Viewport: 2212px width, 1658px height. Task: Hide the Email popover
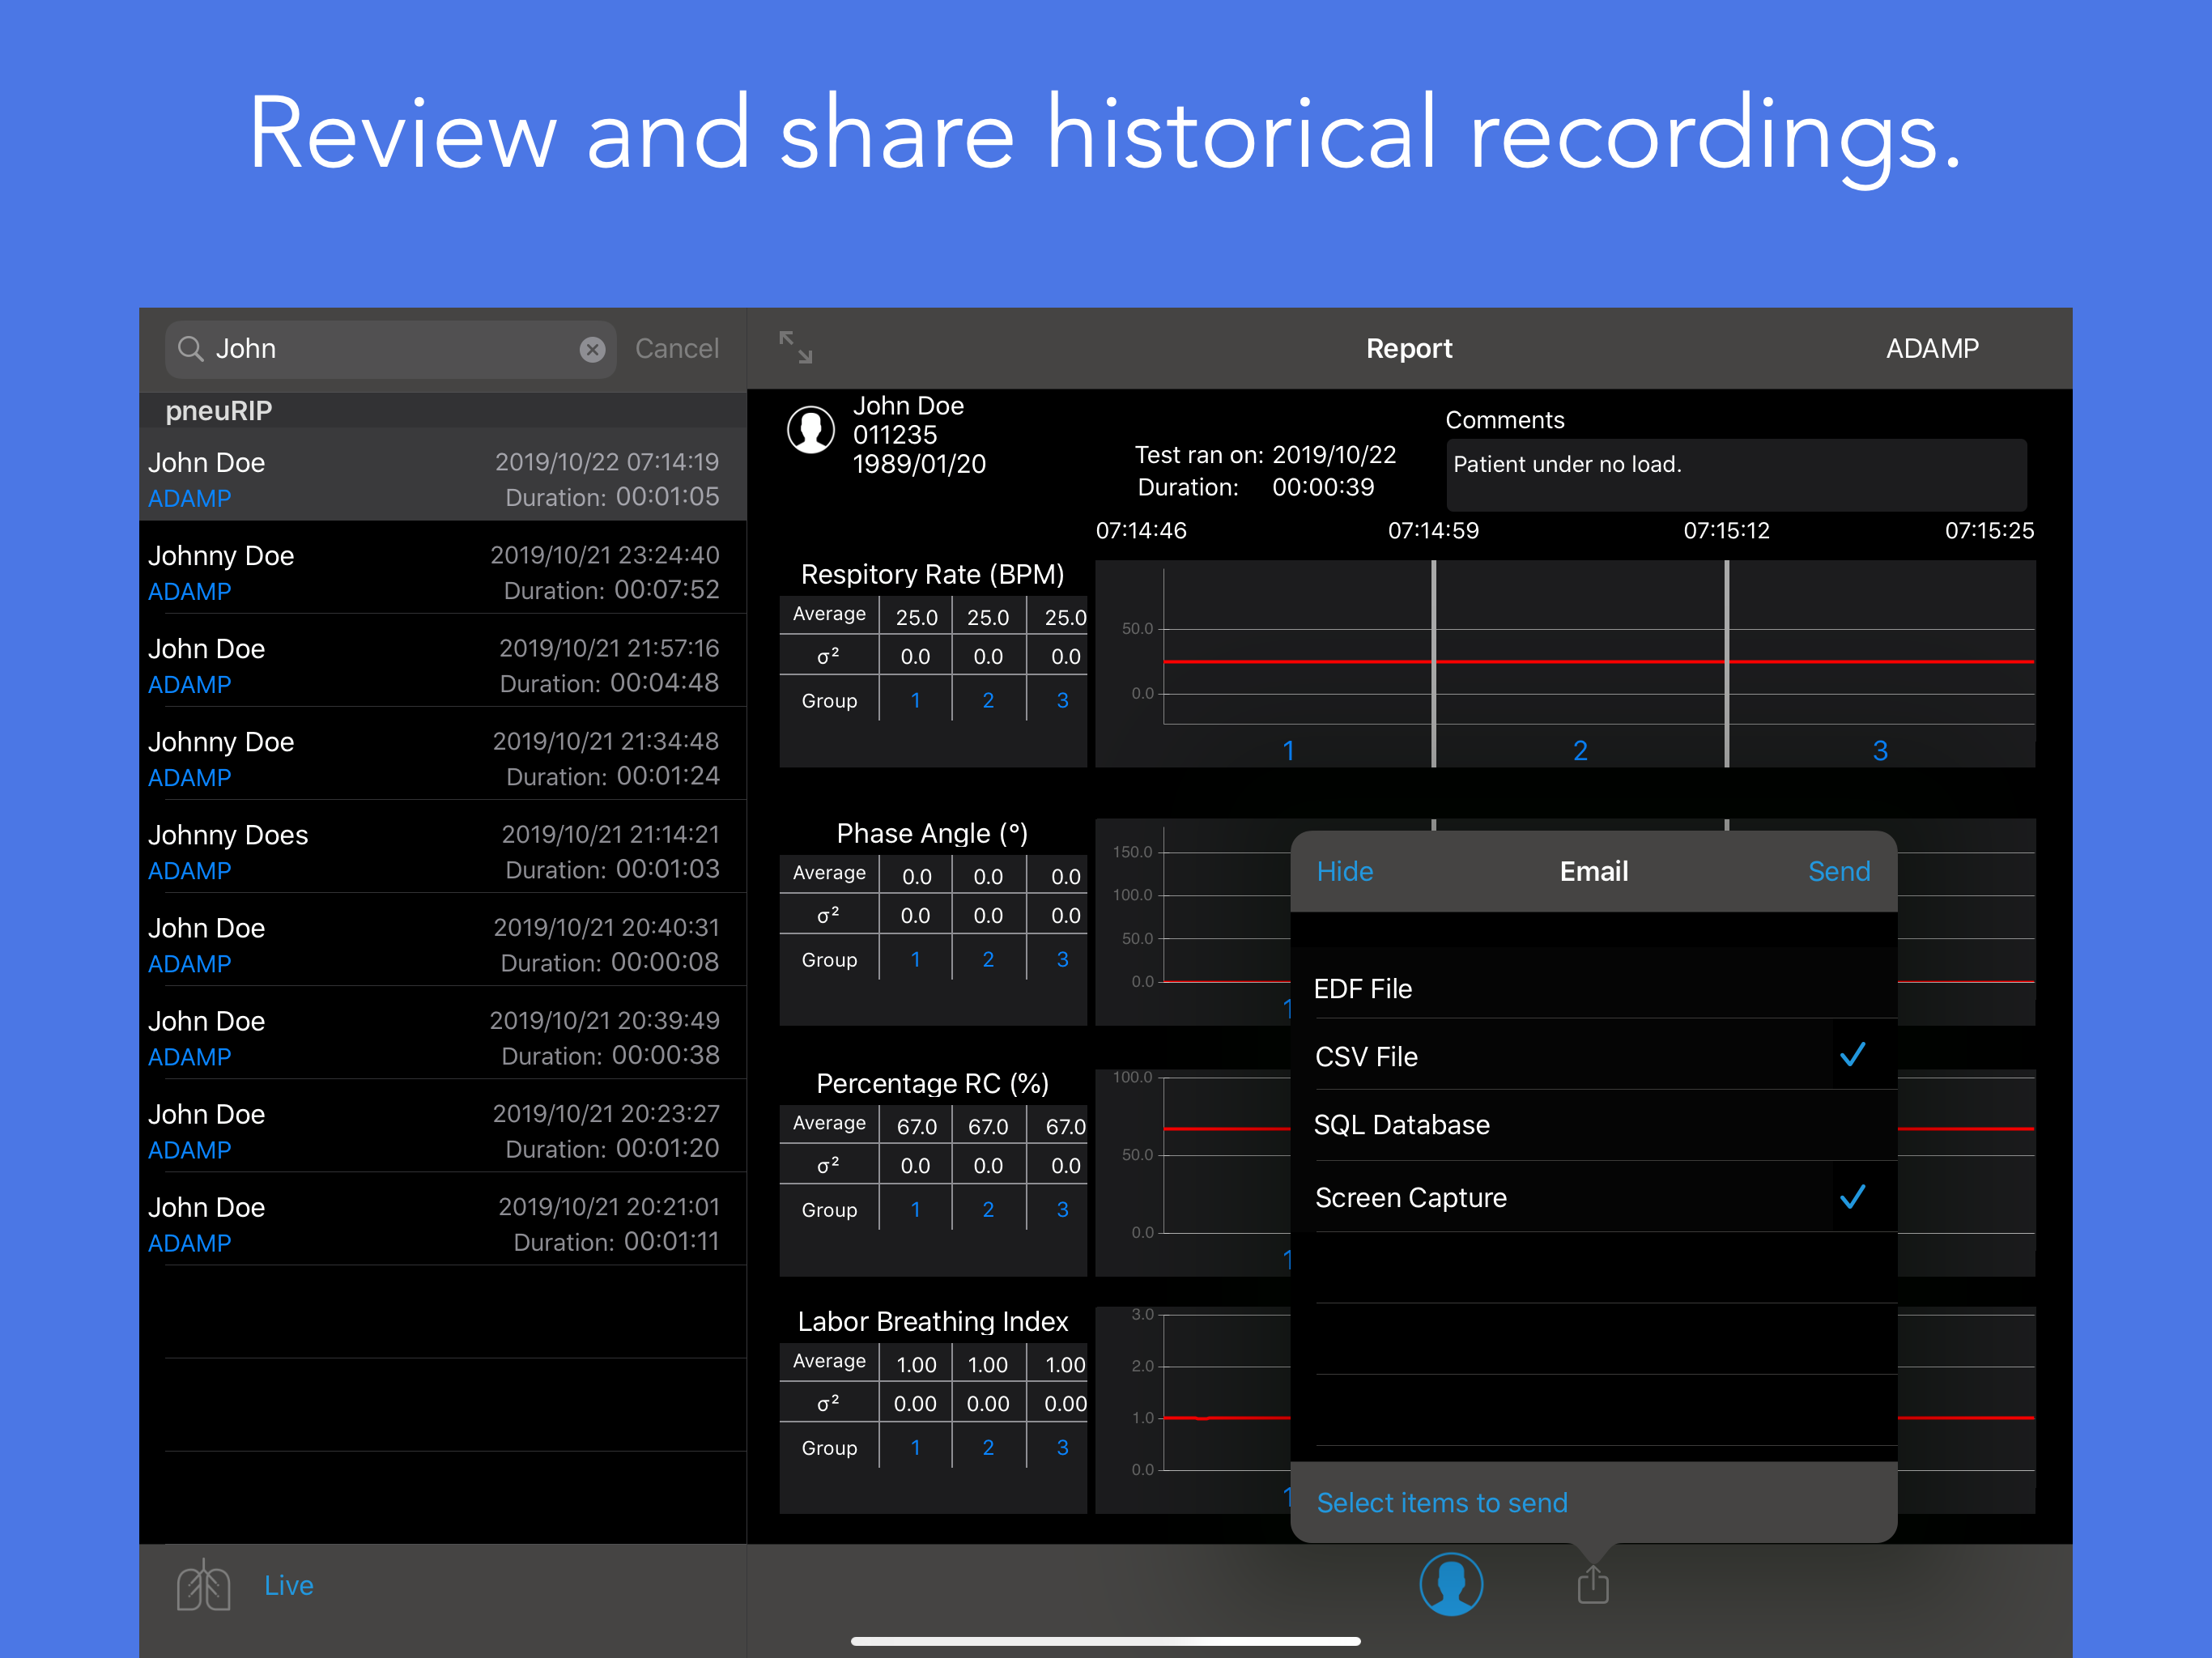click(1343, 871)
